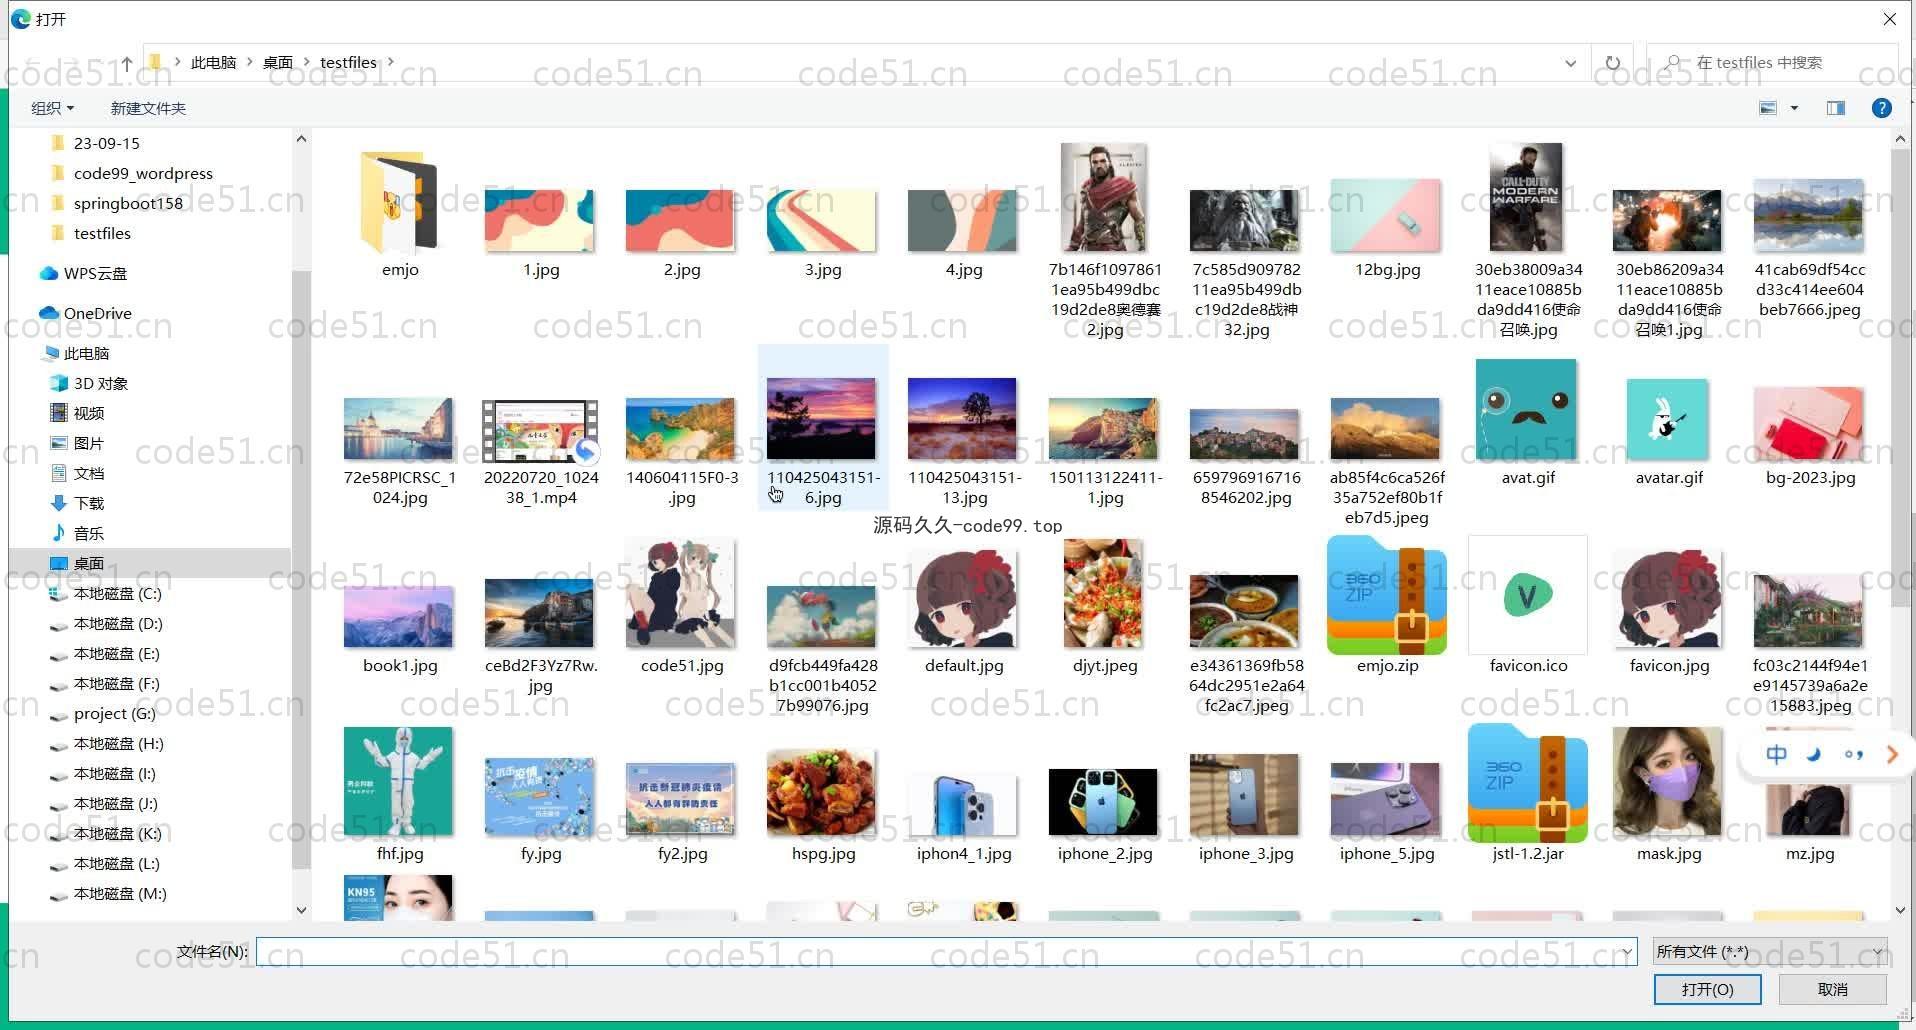The image size is (1916, 1030).
Task: Select the 4.jpg thumbnail
Action: [x=963, y=221]
